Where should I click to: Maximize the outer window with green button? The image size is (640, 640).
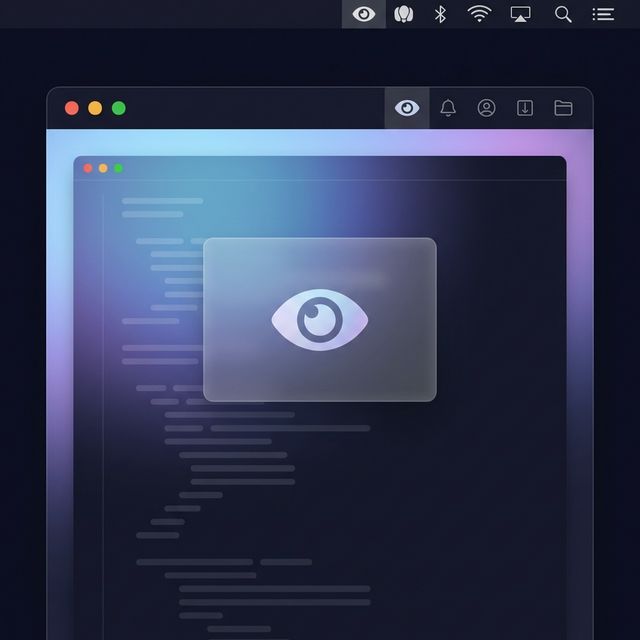[x=119, y=108]
